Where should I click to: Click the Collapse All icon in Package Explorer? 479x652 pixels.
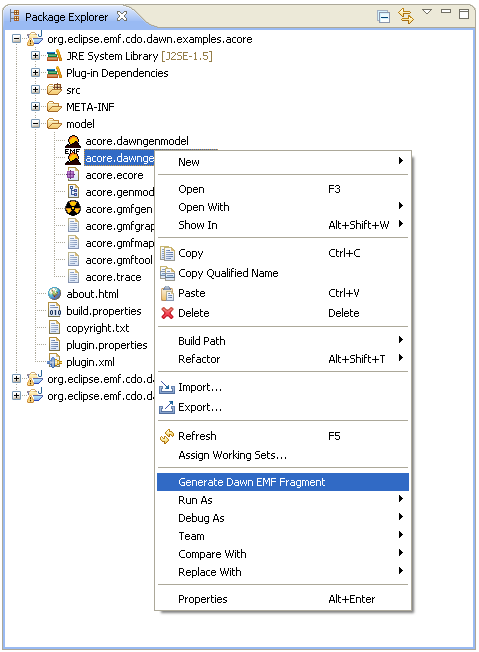pos(383,17)
